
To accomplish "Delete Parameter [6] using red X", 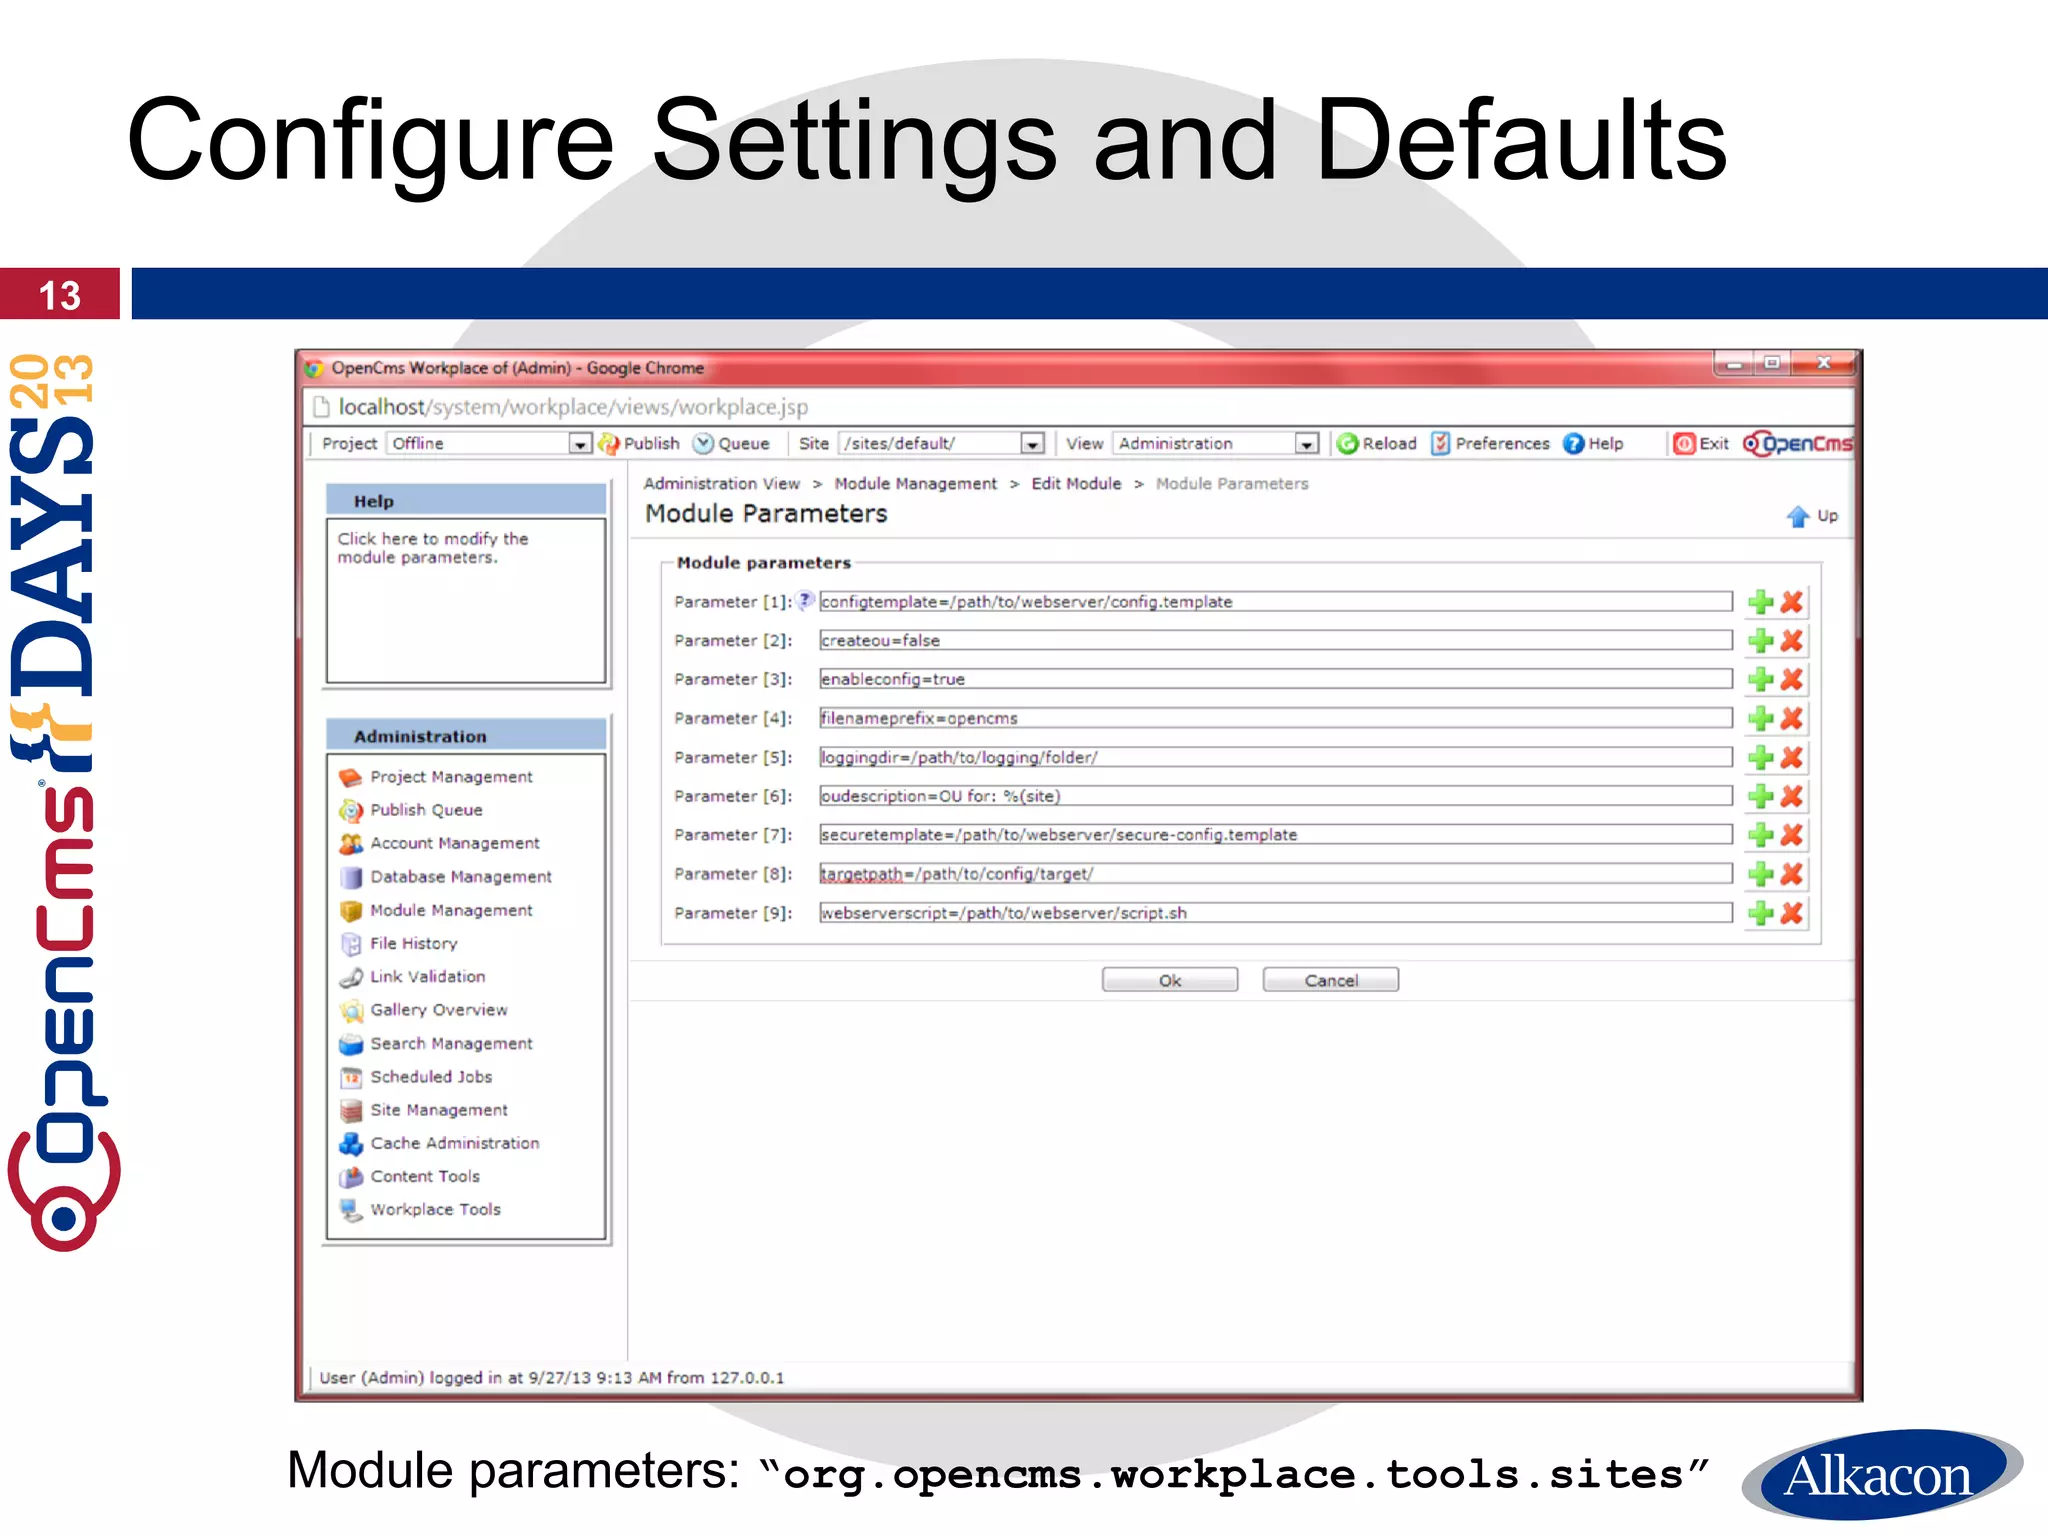I will (1792, 796).
